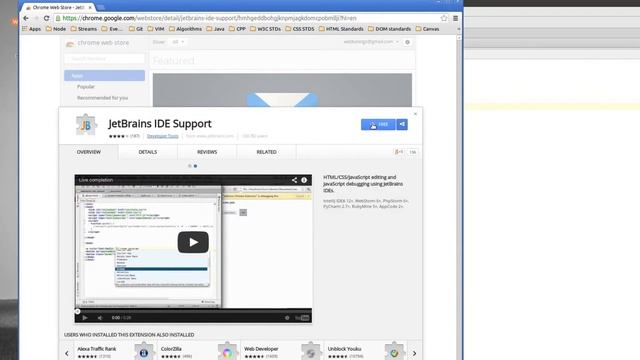Image resolution: width=640 pixels, height=360 pixels.
Task: Click the small play button in video controls
Action: [85, 318]
